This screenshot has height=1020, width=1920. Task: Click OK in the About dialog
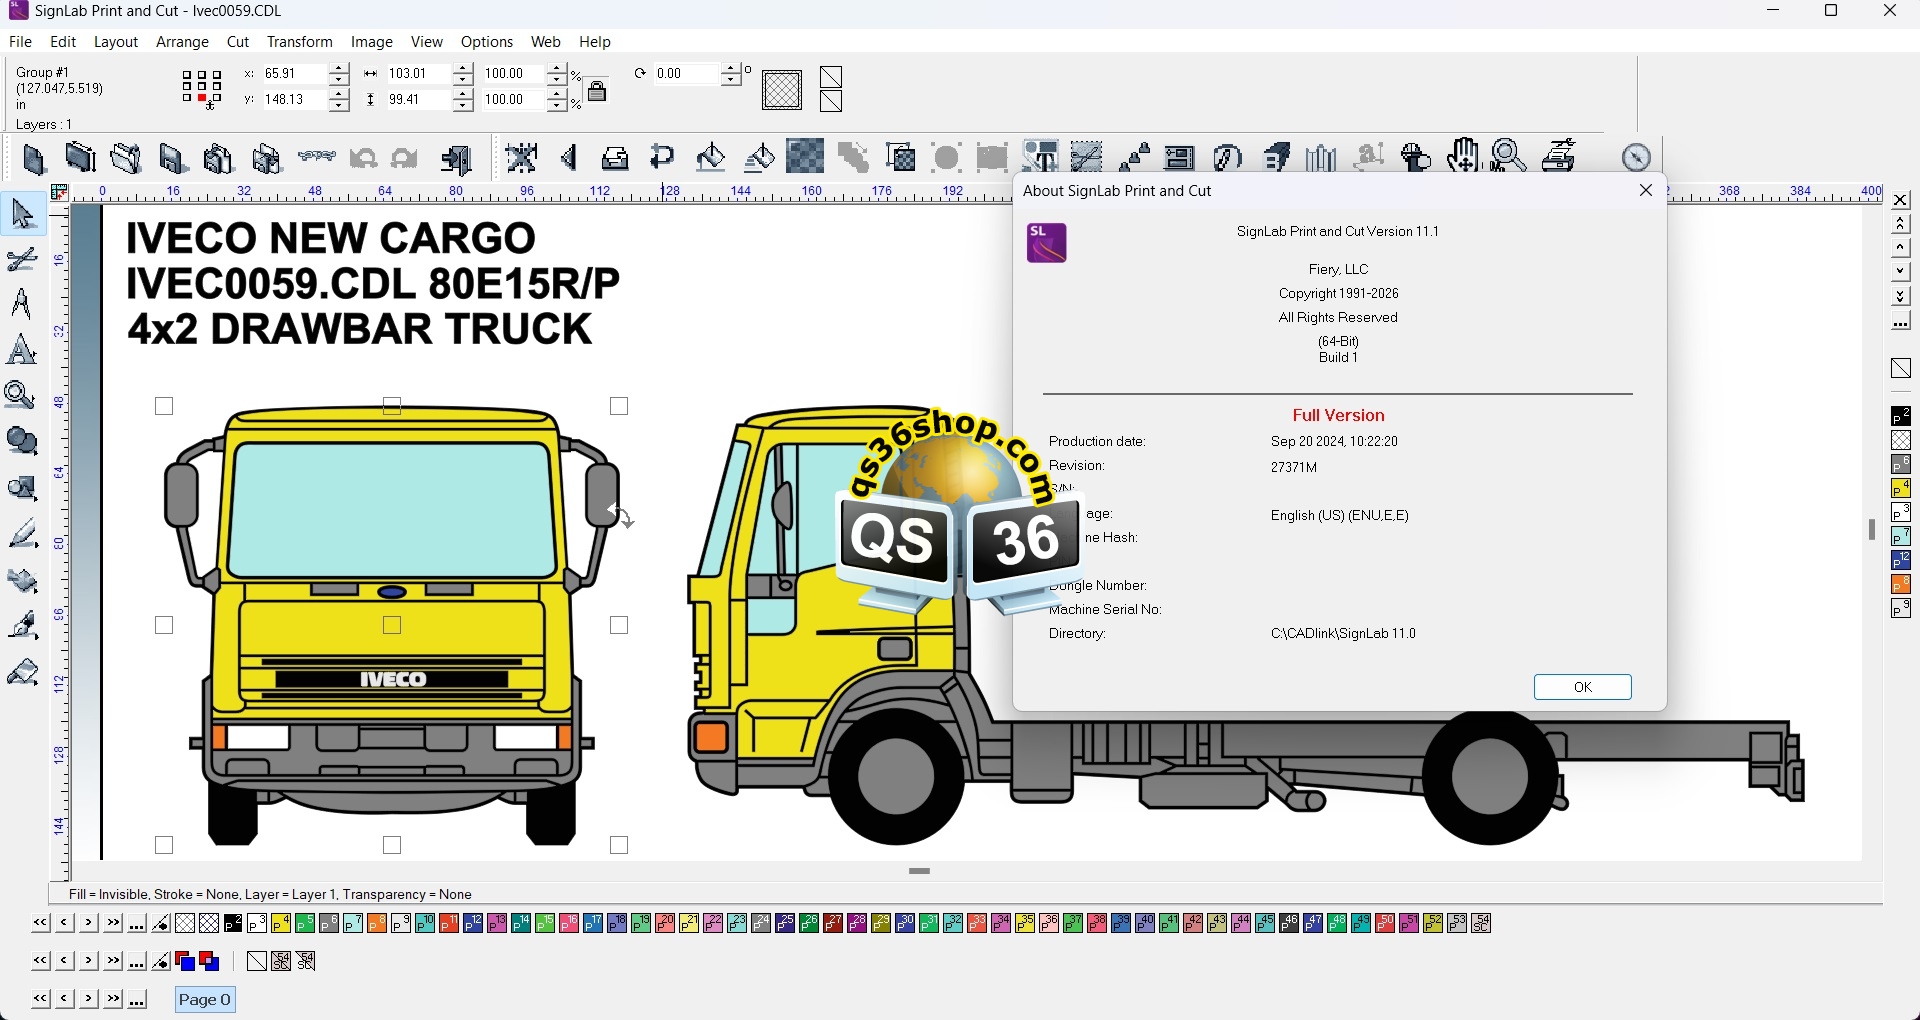coord(1582,688)
